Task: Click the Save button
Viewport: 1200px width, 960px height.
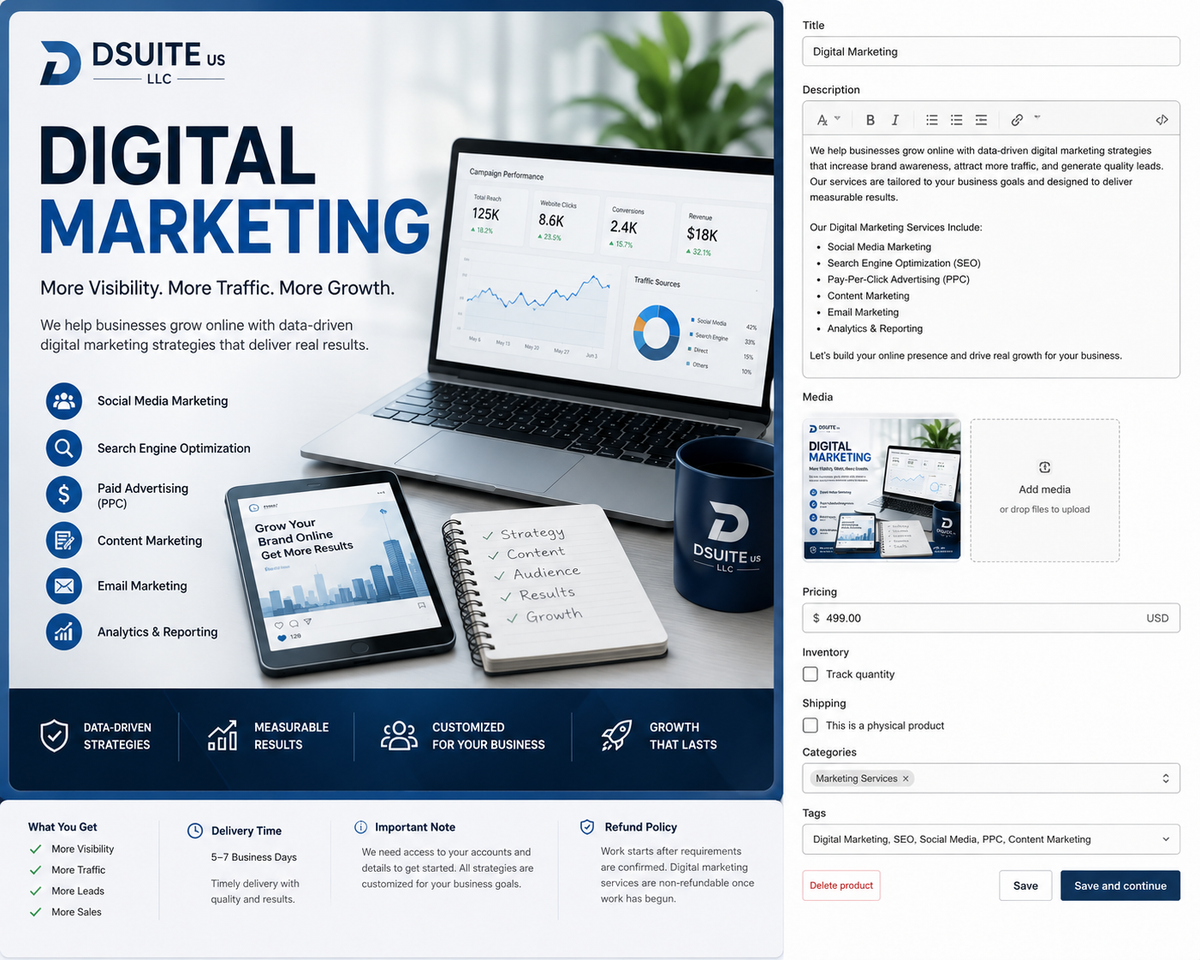Action: (x=1025, y=885)
